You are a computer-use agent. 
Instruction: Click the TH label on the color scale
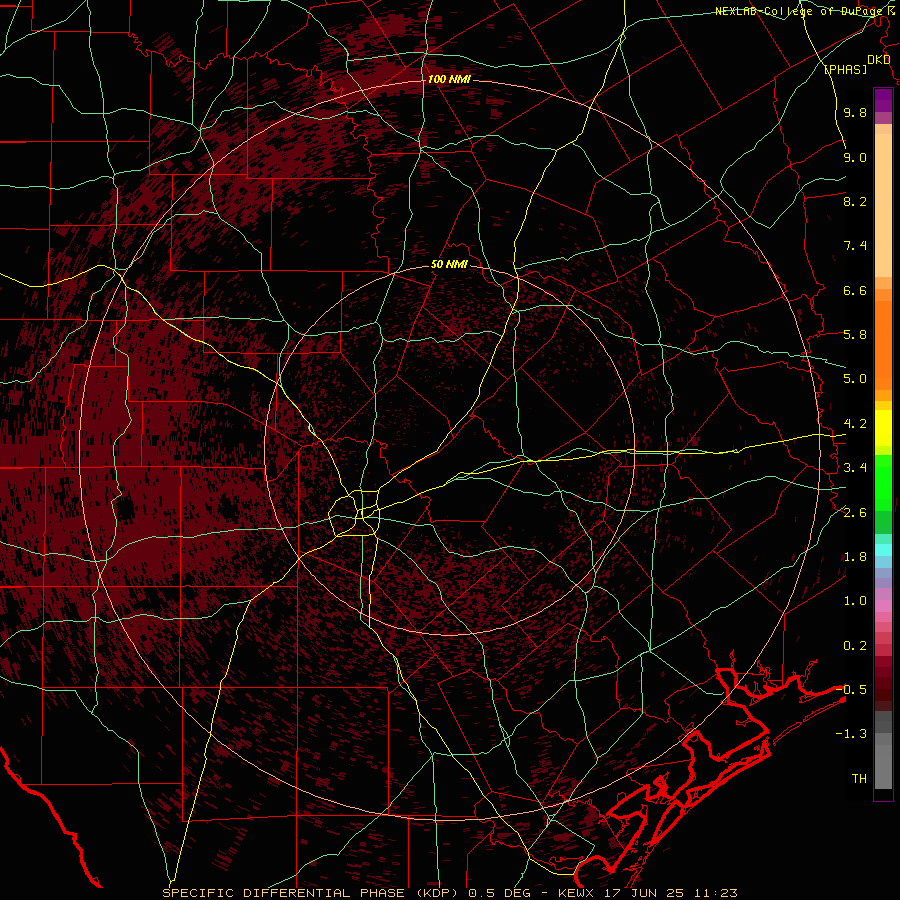859,779
